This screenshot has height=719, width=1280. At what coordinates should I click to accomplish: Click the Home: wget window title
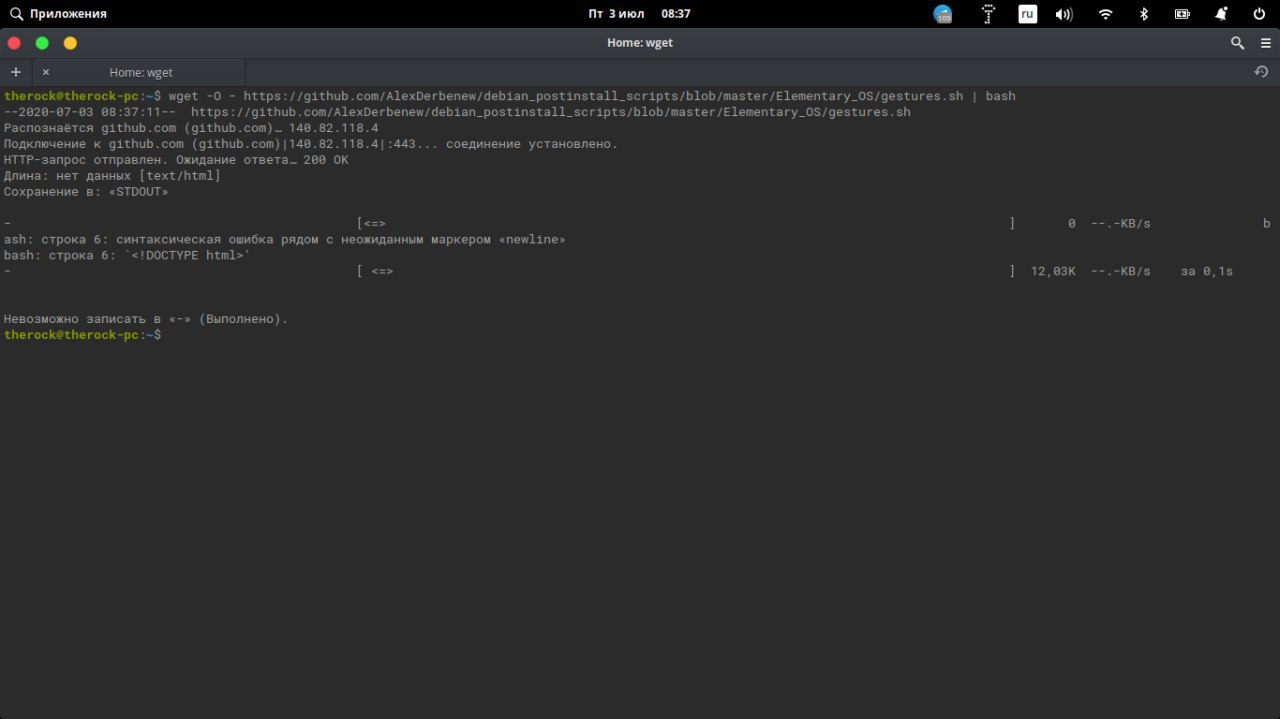(x=640, y=43)
